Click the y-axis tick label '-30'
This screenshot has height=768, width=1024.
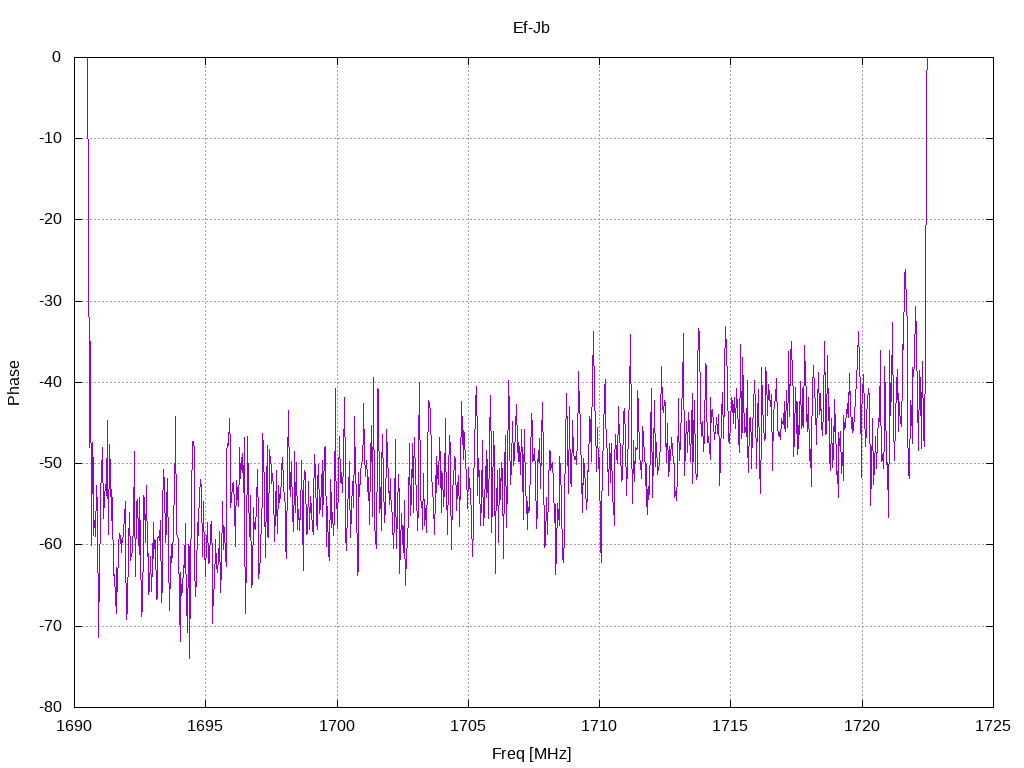coord(50,301)
